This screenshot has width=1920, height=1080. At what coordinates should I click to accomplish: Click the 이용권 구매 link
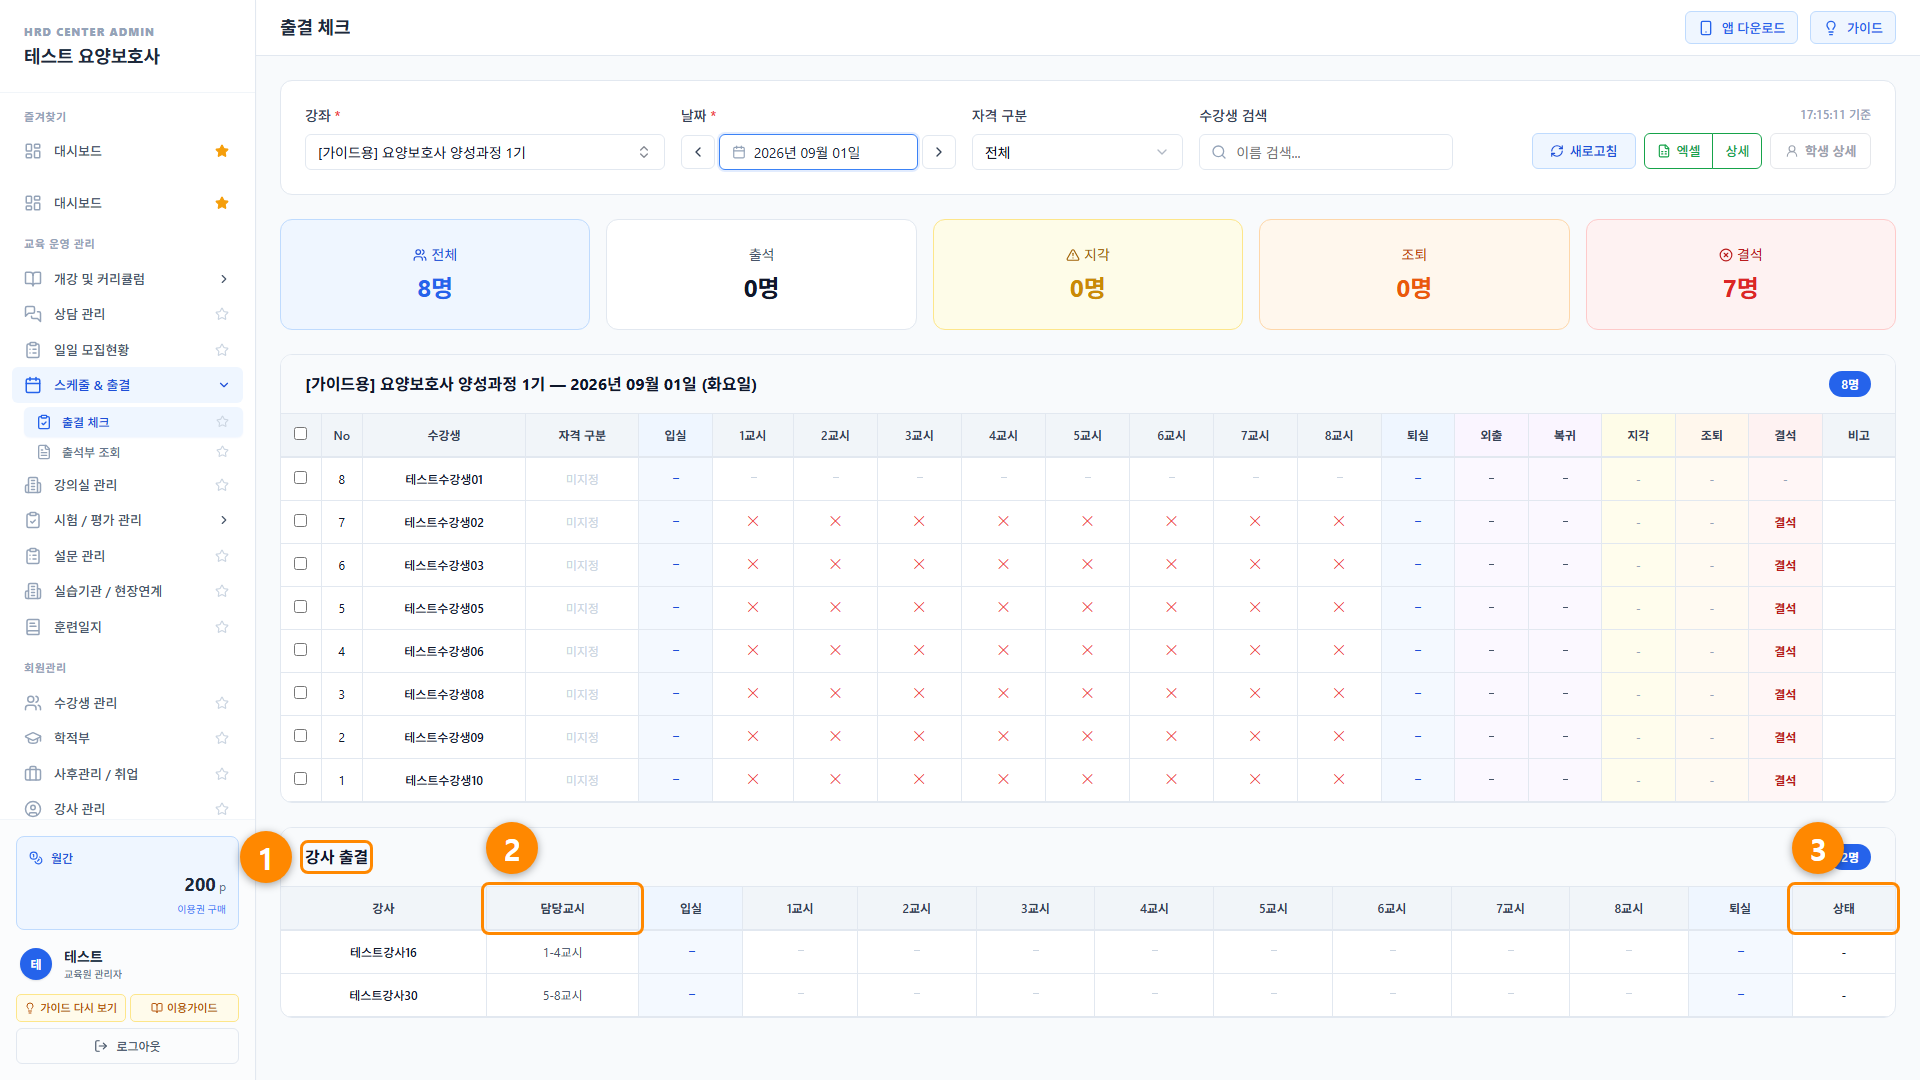point(202,909)
